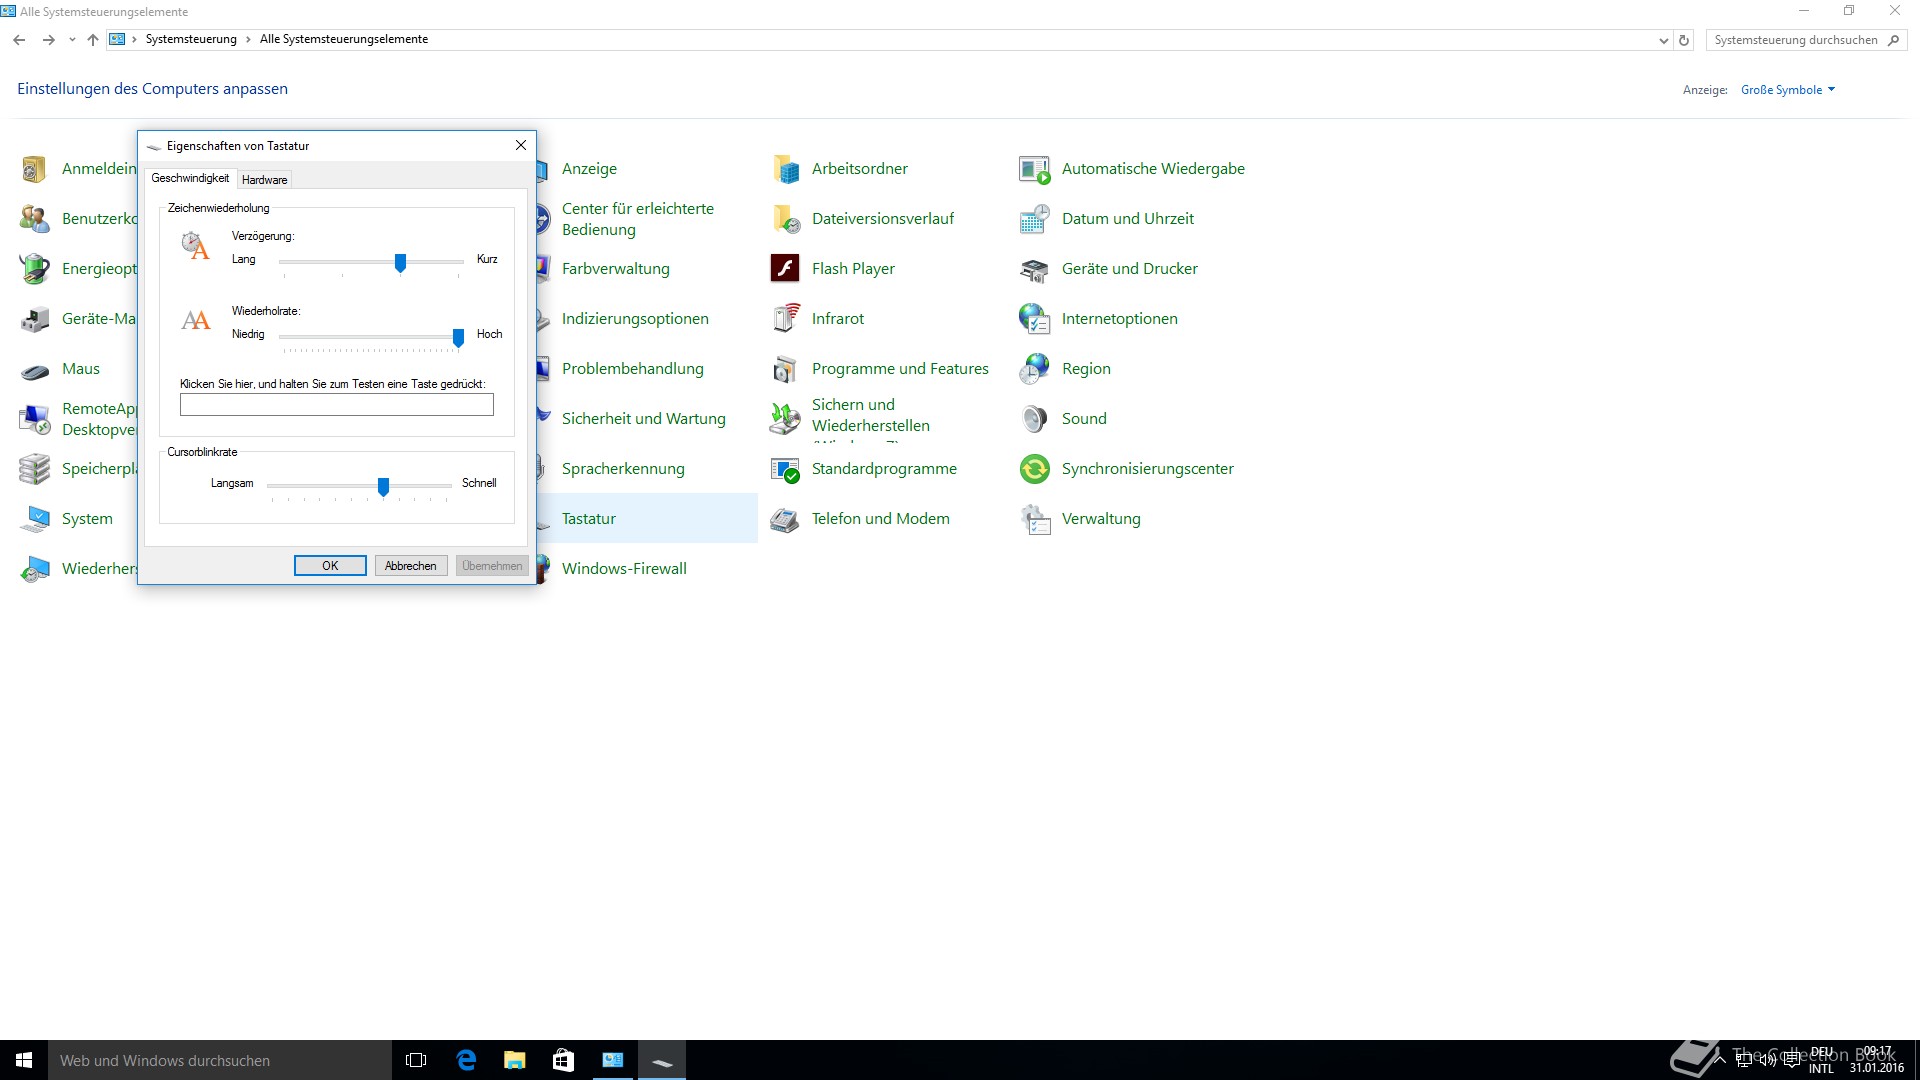Click the Sound speaker icon
Viewport: 1920px width, 1080px height.
click(x=1034, y=418)
